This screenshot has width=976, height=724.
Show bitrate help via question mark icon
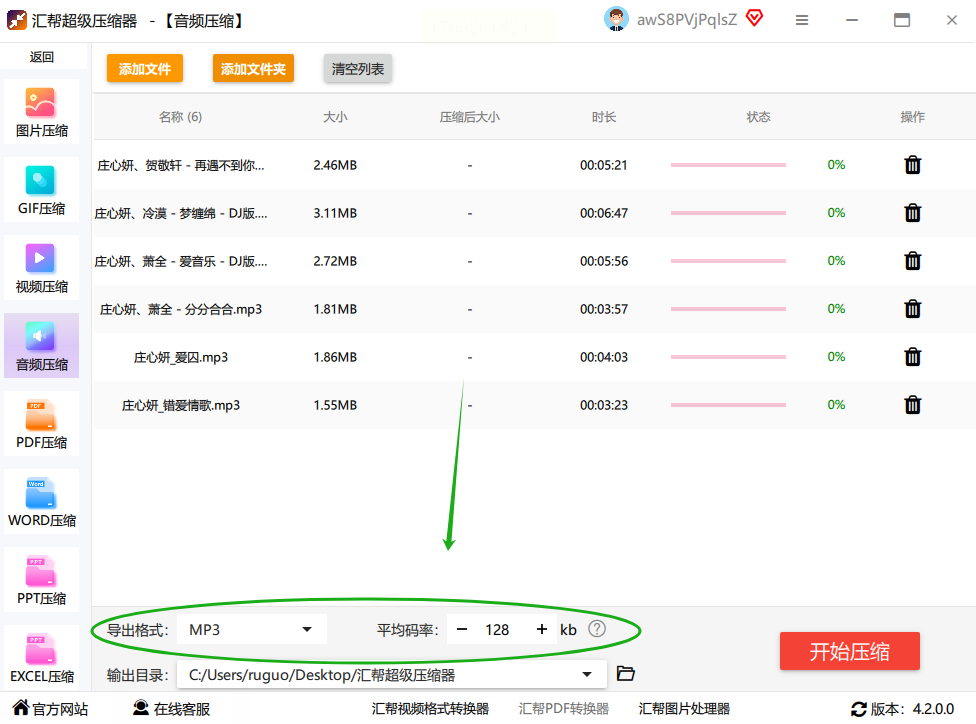(596, 629)
